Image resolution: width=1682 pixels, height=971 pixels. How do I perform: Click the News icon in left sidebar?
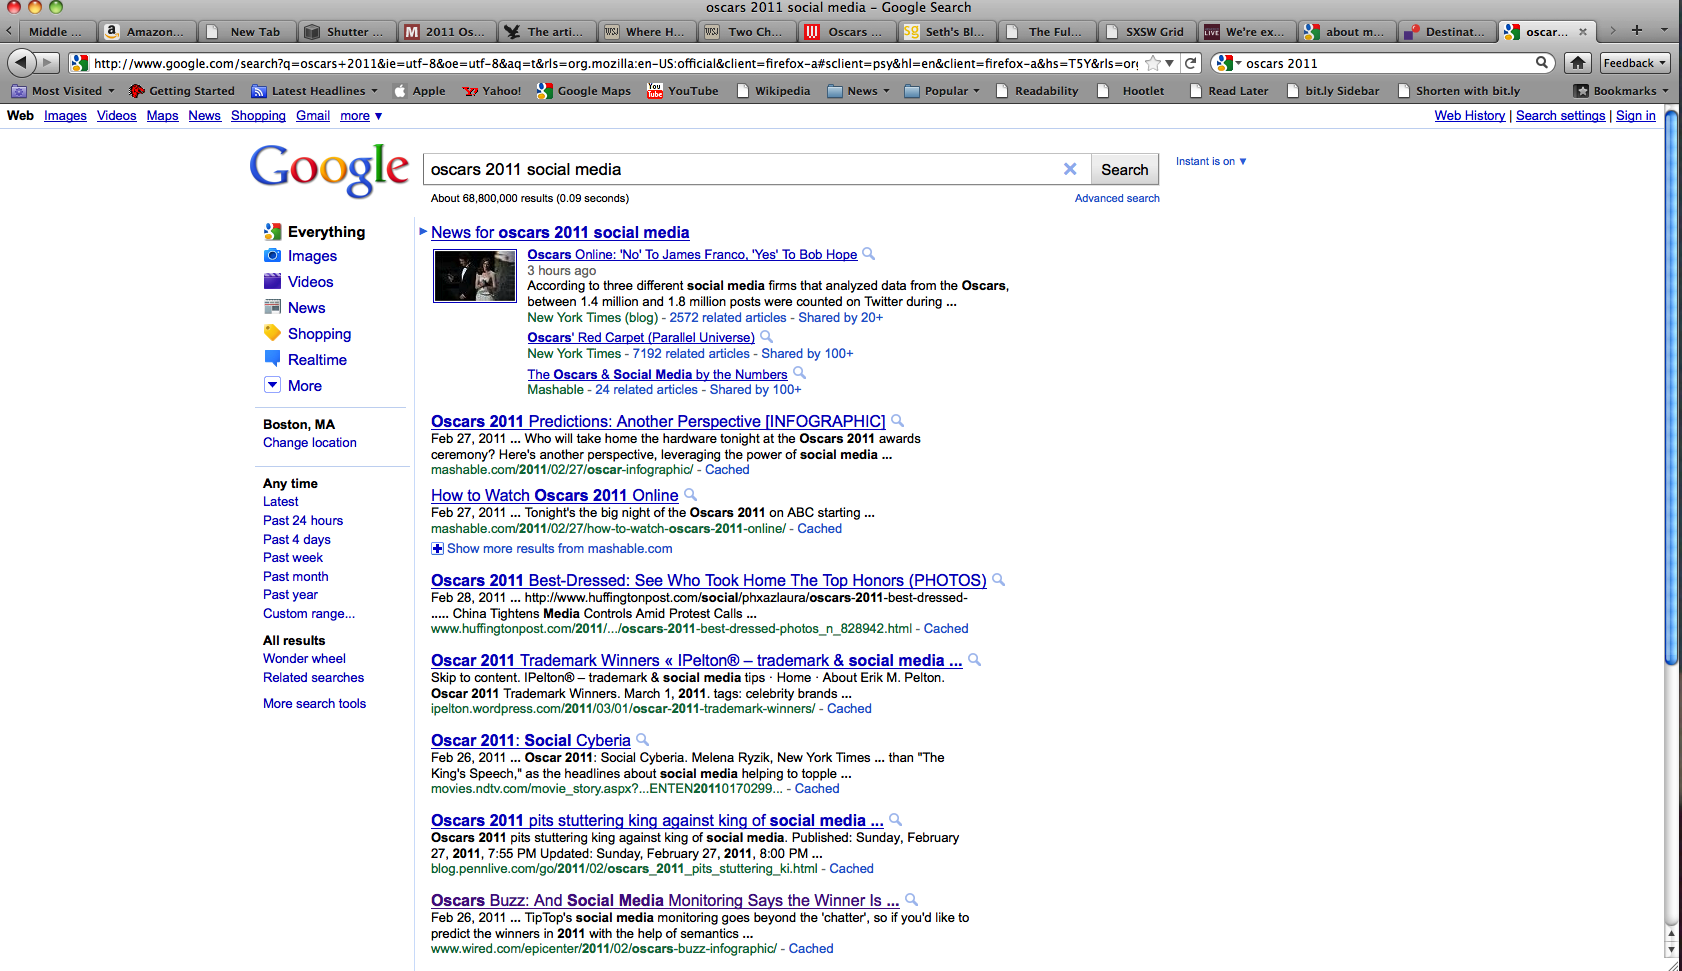pyautogui.click(x=272, y=307)
